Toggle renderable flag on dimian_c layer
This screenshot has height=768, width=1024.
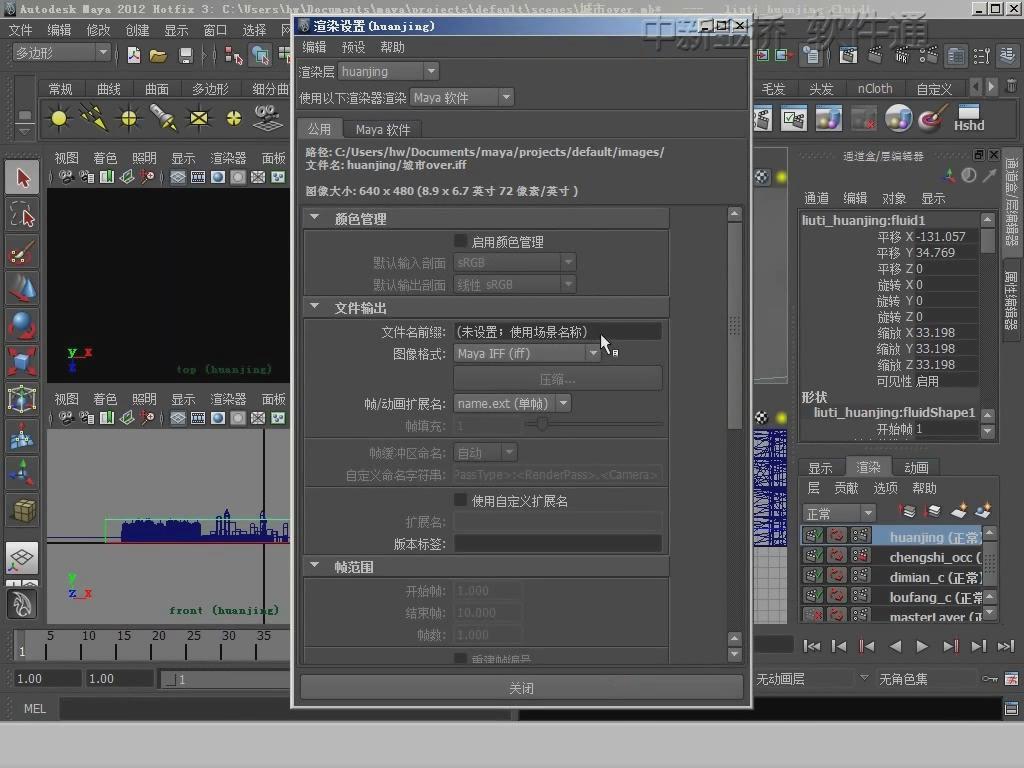[813, 576]
